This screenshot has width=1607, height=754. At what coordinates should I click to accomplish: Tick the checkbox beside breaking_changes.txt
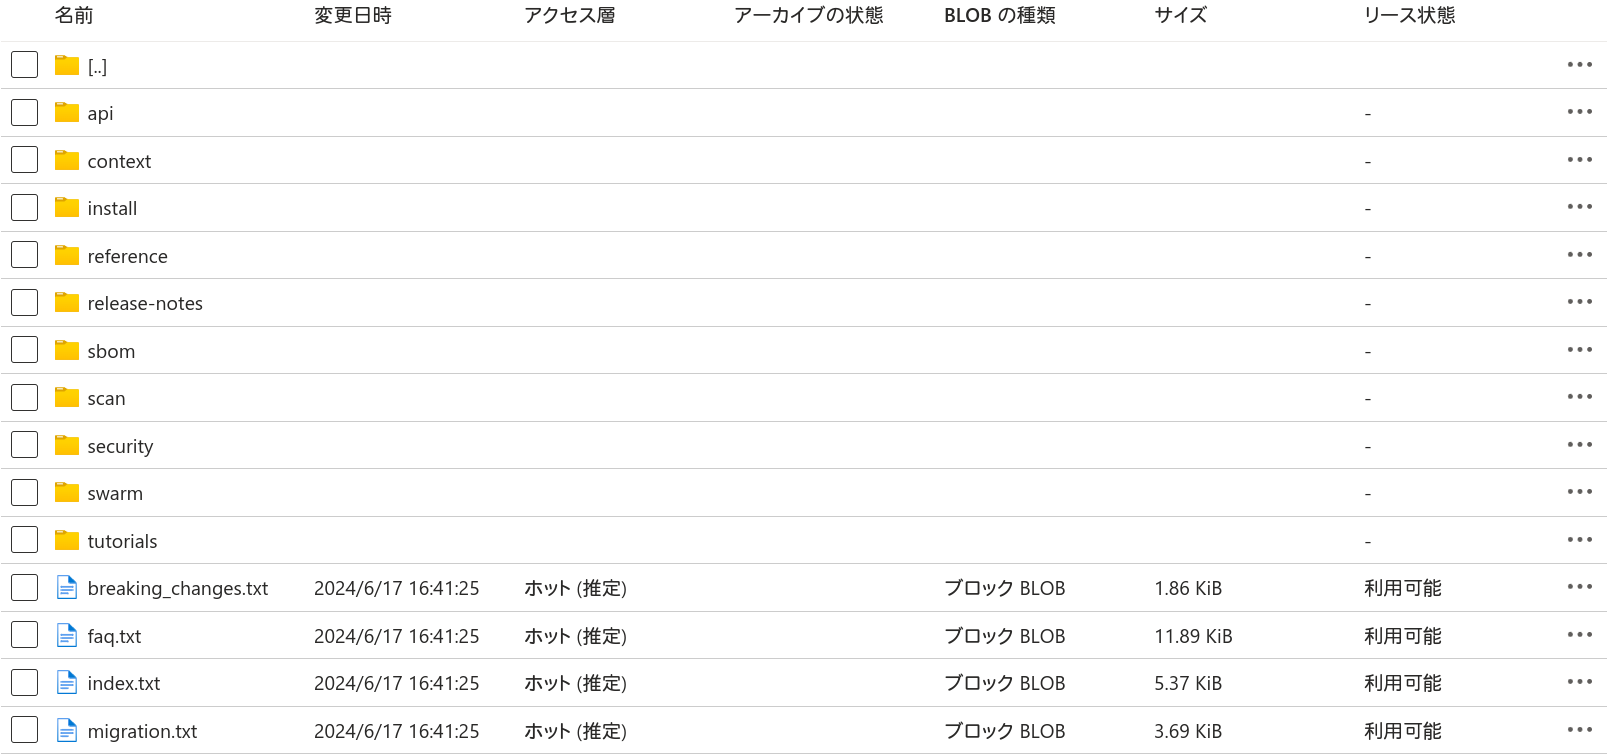(x=24, y=587)
